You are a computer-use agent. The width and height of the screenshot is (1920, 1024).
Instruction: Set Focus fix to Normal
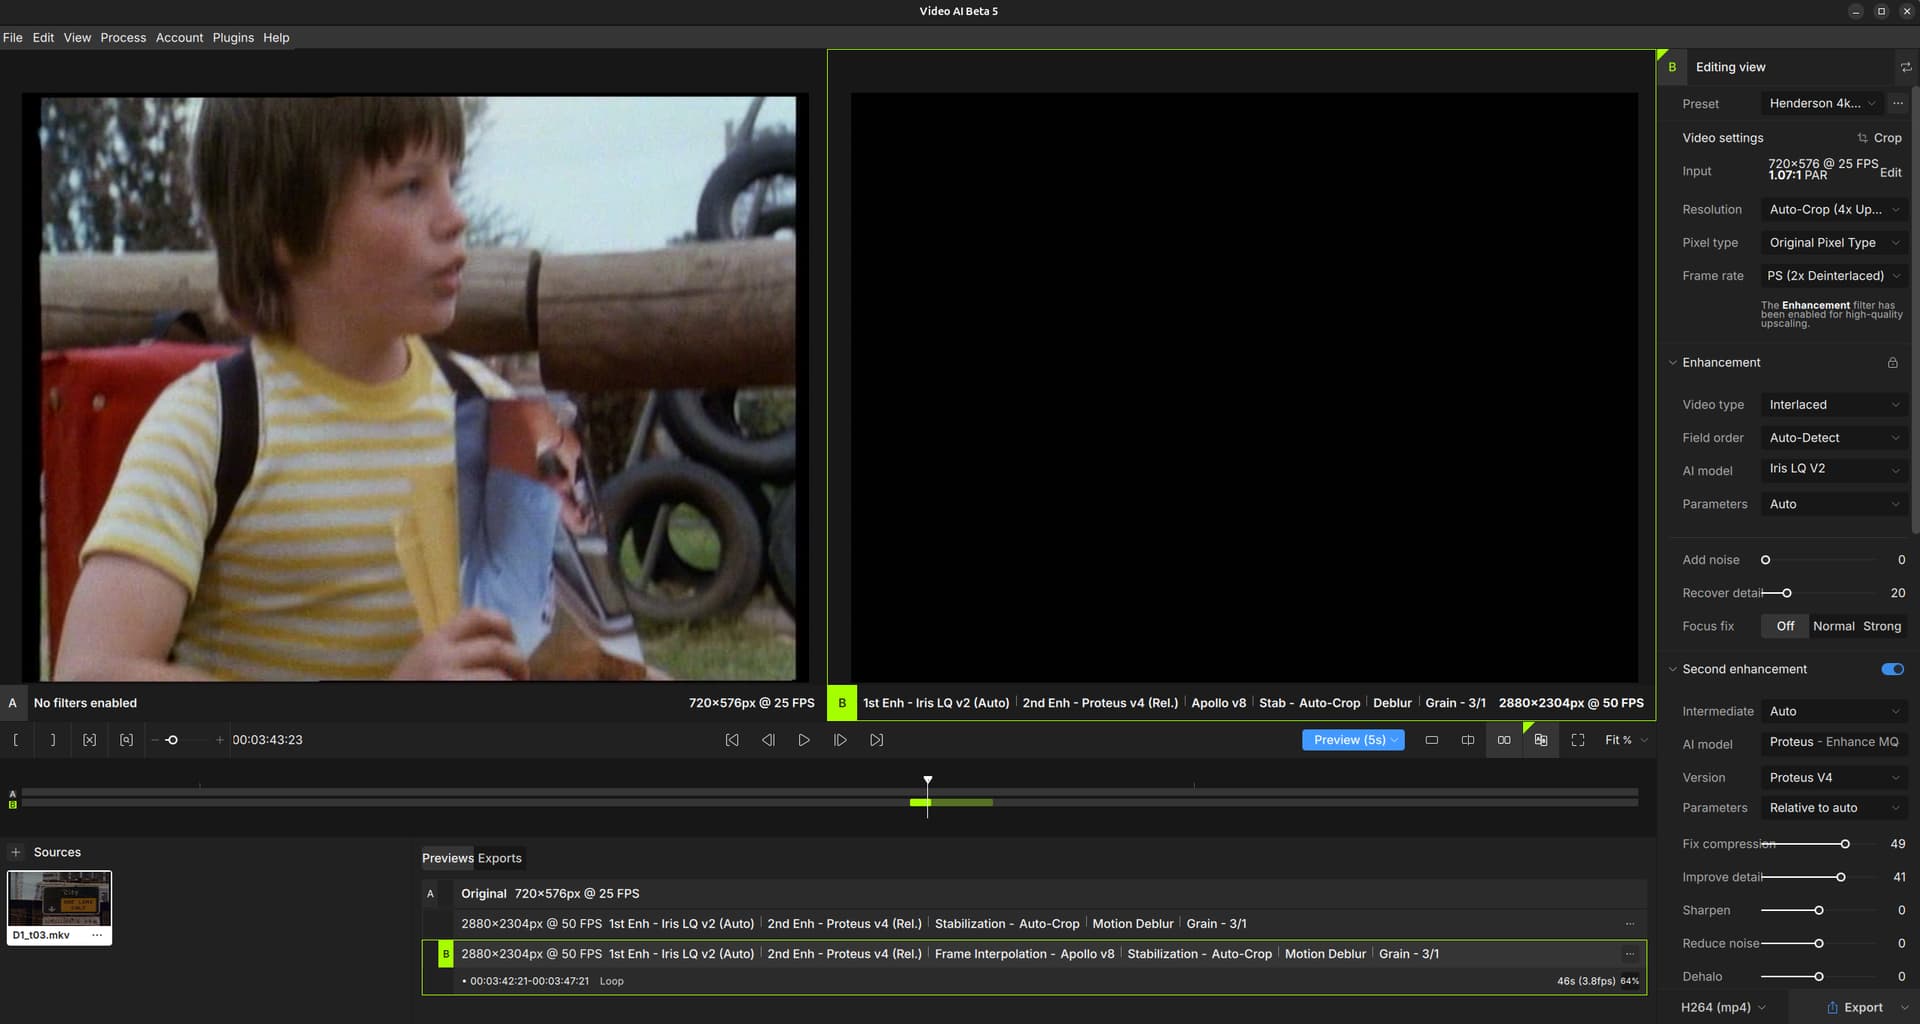(x=1833, y=626)
